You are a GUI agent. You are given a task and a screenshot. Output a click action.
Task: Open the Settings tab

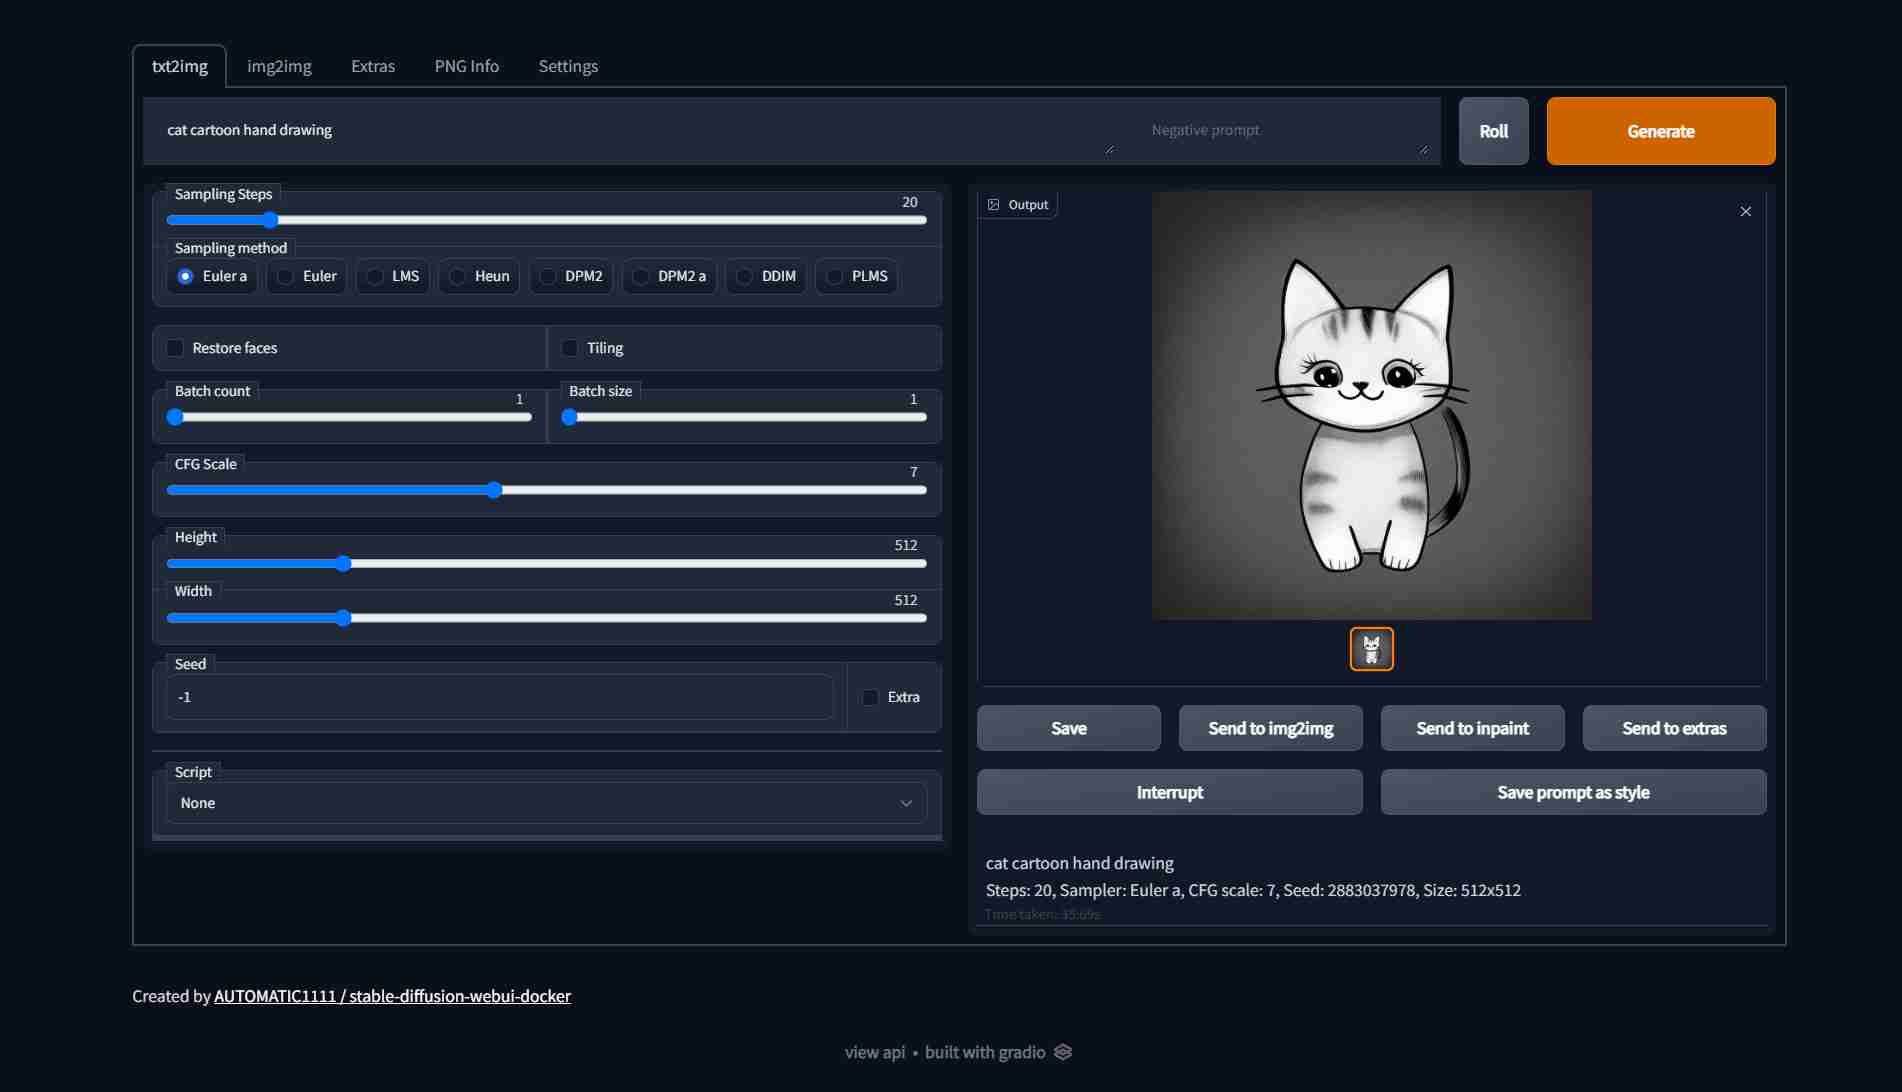point(568,66)
